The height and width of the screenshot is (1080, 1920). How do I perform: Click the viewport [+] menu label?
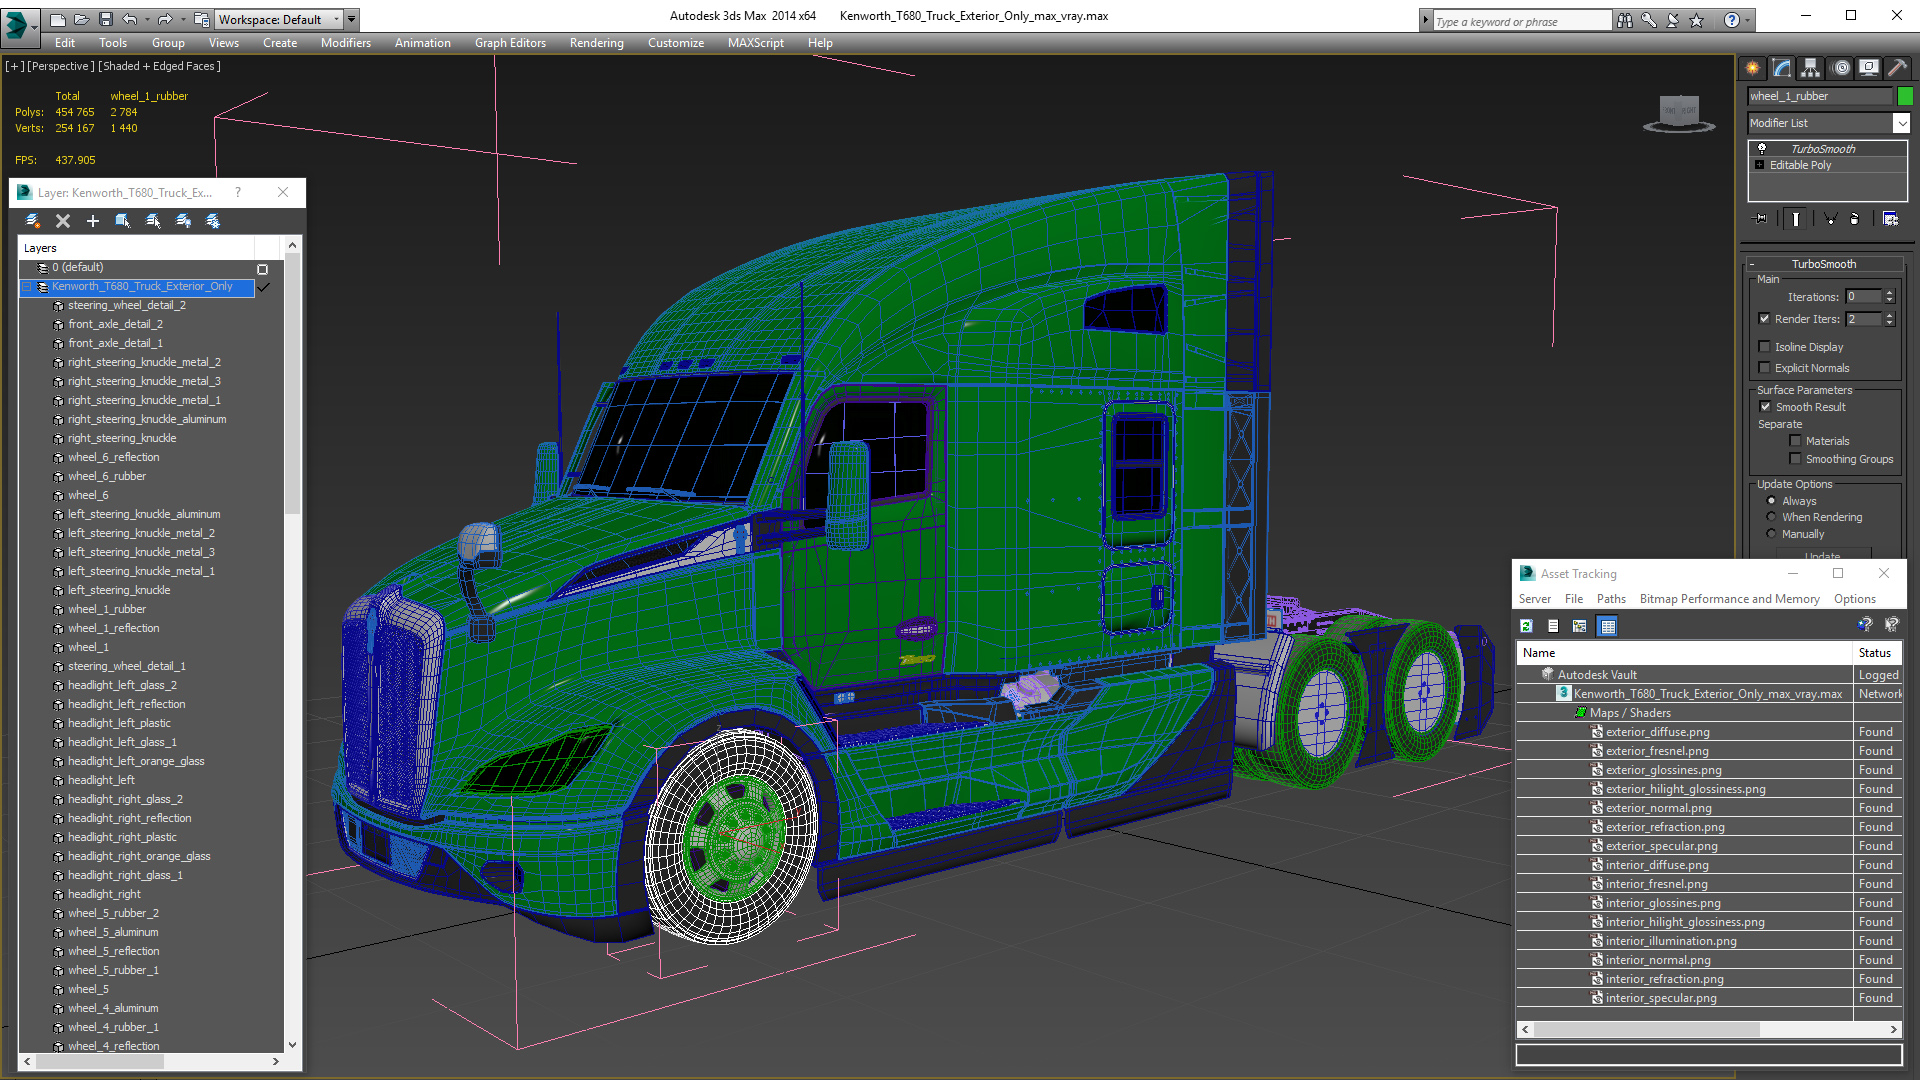pos(14,66)
